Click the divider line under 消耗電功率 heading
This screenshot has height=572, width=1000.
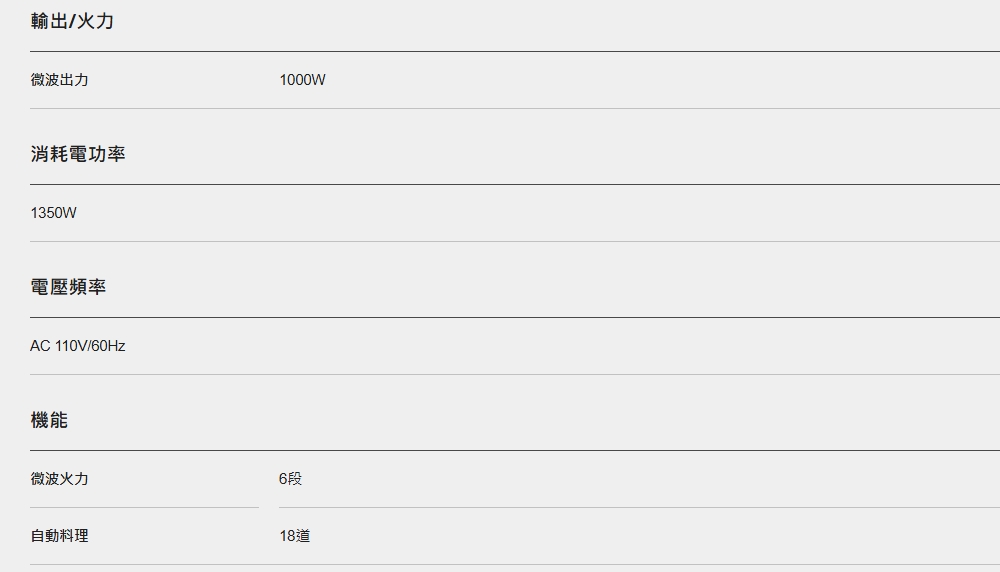point(515,184)
